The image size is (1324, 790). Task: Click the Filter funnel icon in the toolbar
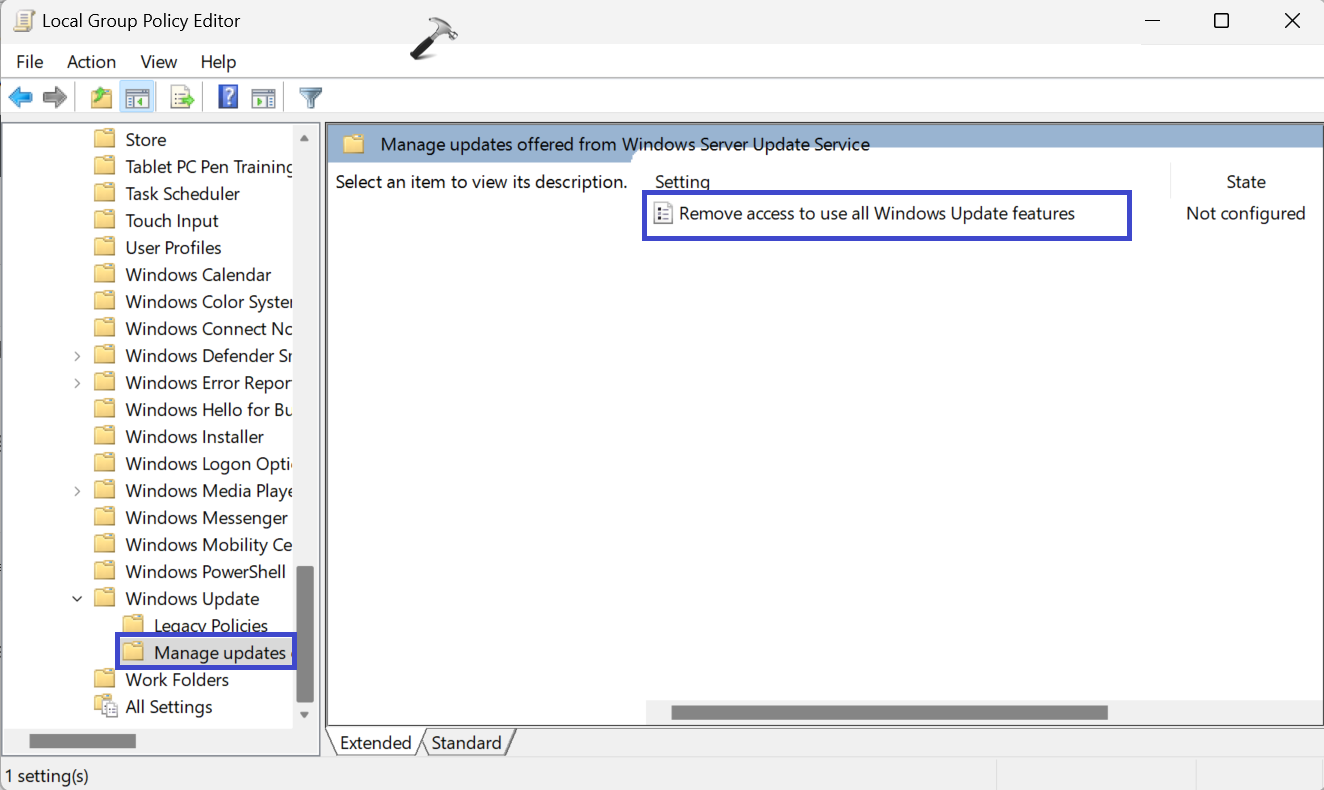[311, 97]
